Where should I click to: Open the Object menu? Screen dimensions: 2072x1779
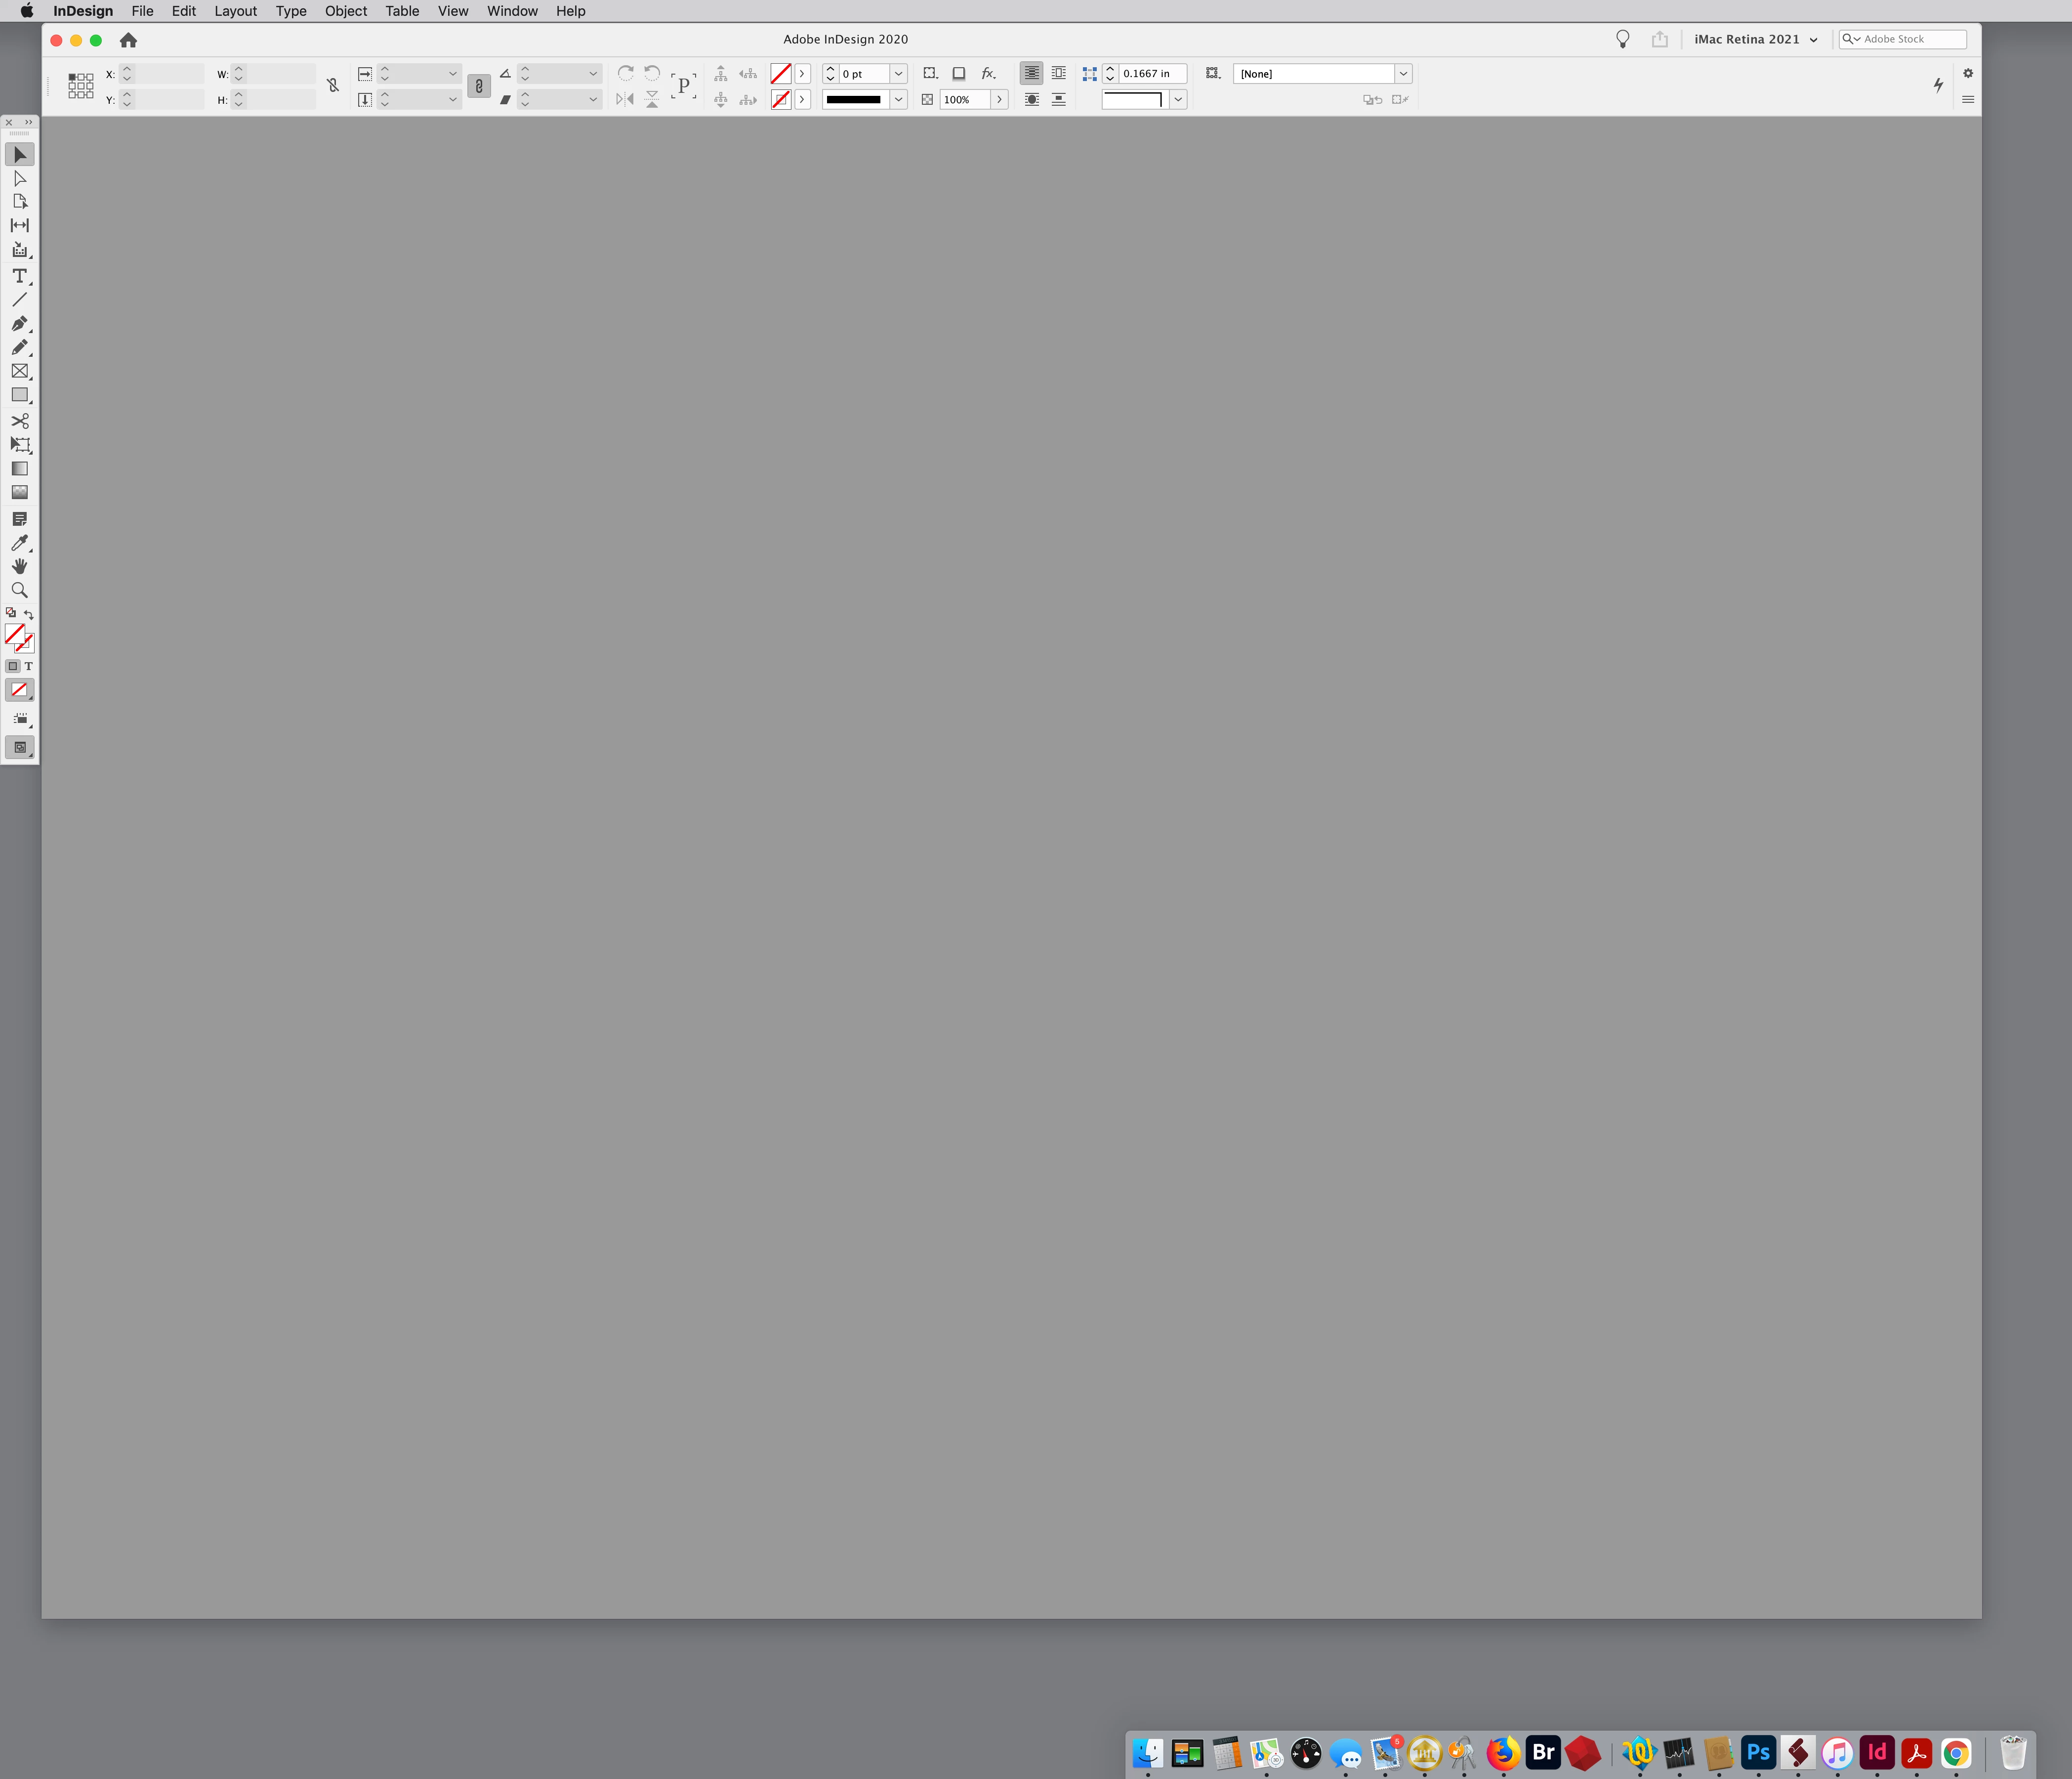tap(345, 11)
